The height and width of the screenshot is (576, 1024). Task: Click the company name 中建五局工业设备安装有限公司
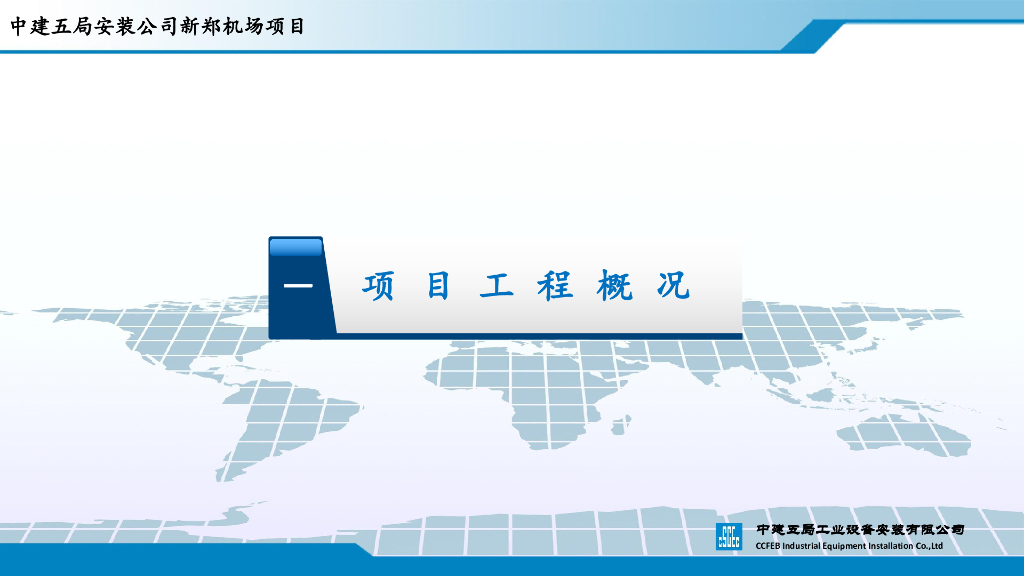coord(859,530)
